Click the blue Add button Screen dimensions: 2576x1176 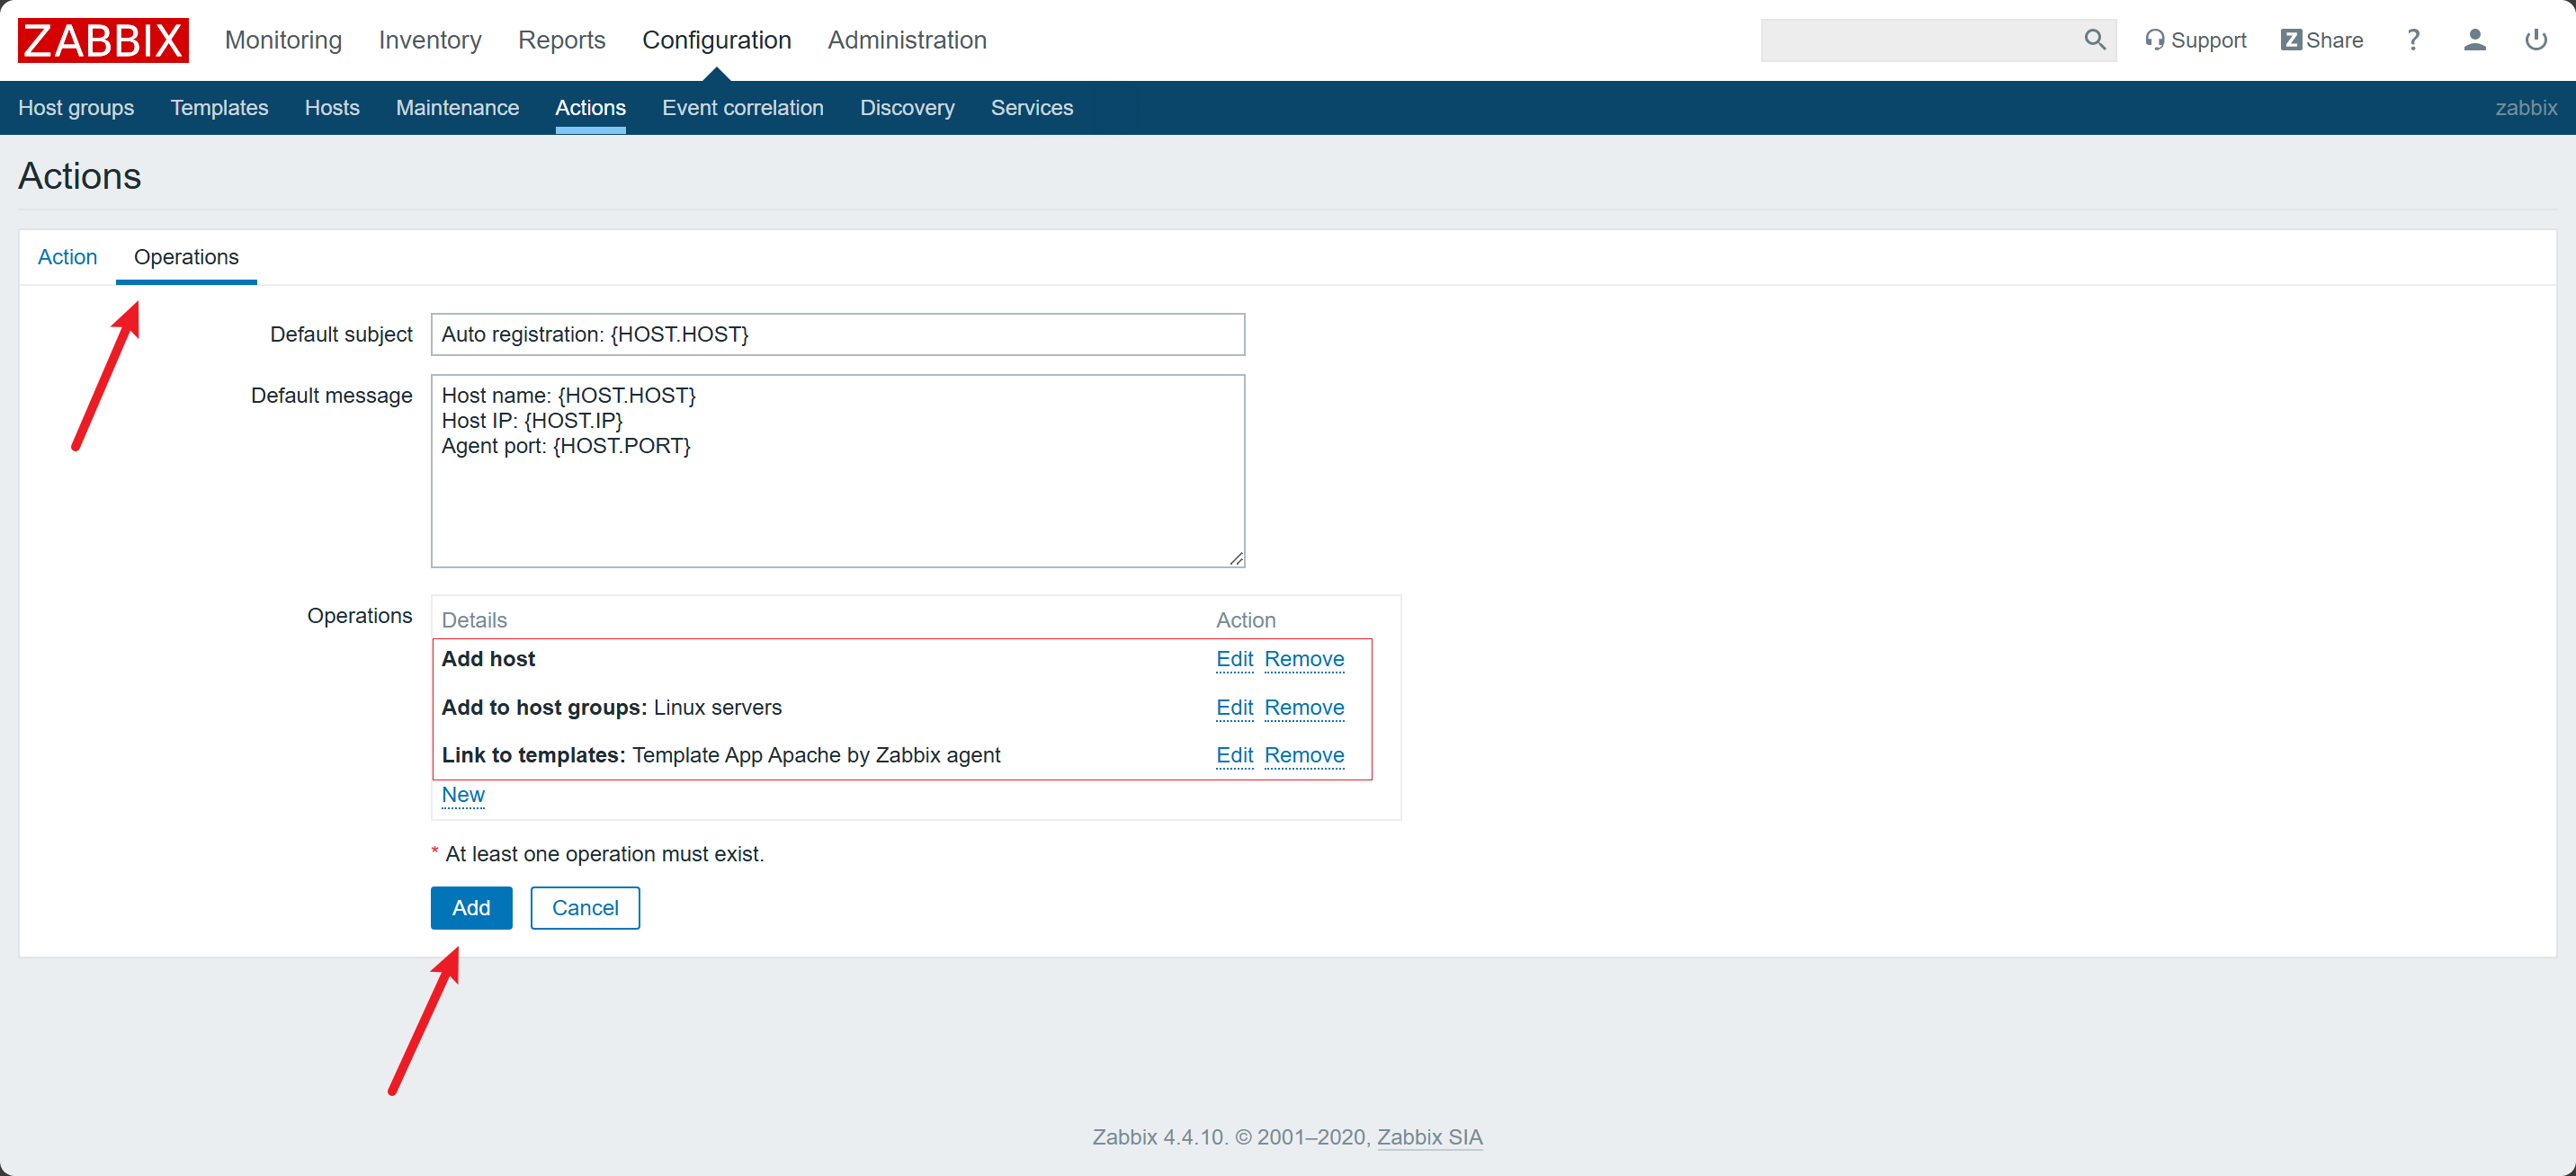click(x=471, y=907)
